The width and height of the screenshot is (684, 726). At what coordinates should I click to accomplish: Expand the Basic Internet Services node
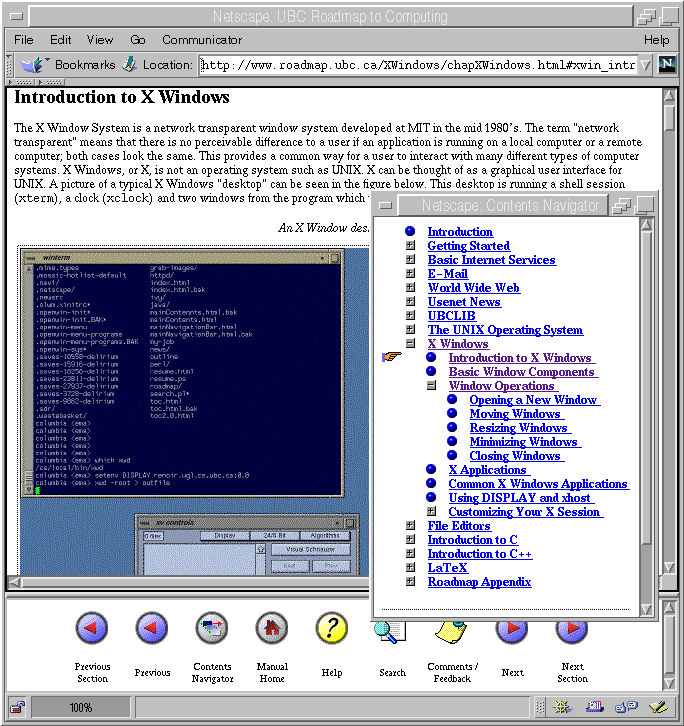pyautogui.click(x=410, y=259)
